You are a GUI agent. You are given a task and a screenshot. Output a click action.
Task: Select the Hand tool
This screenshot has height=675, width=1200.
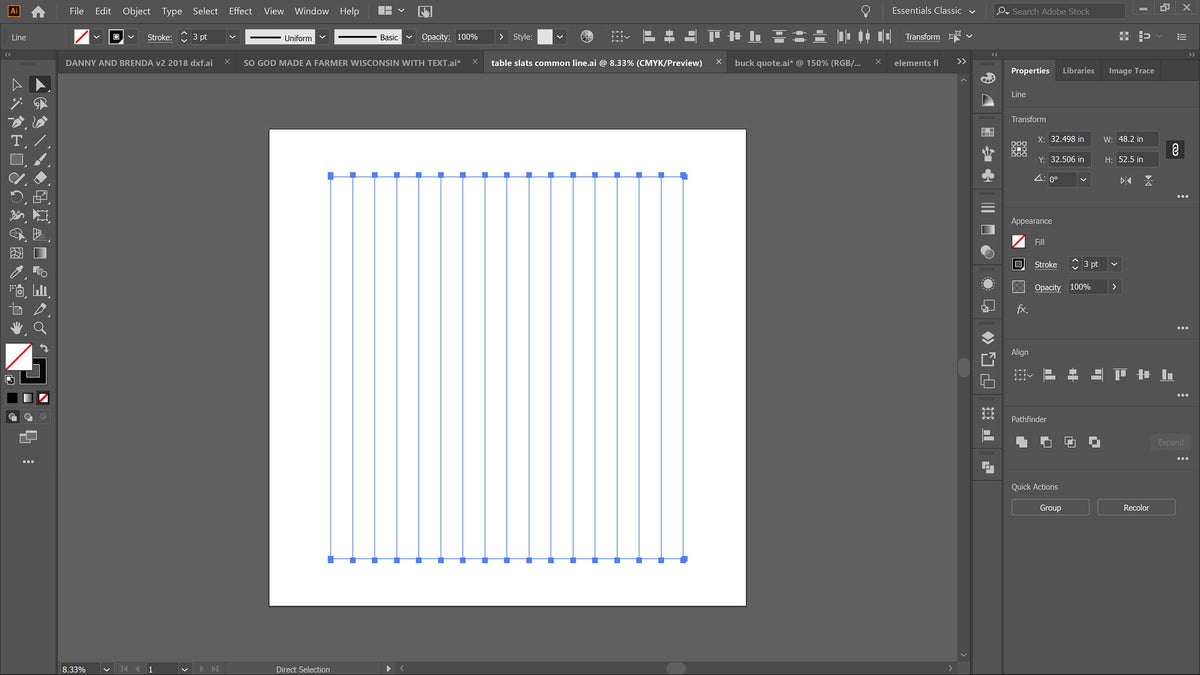17,328
